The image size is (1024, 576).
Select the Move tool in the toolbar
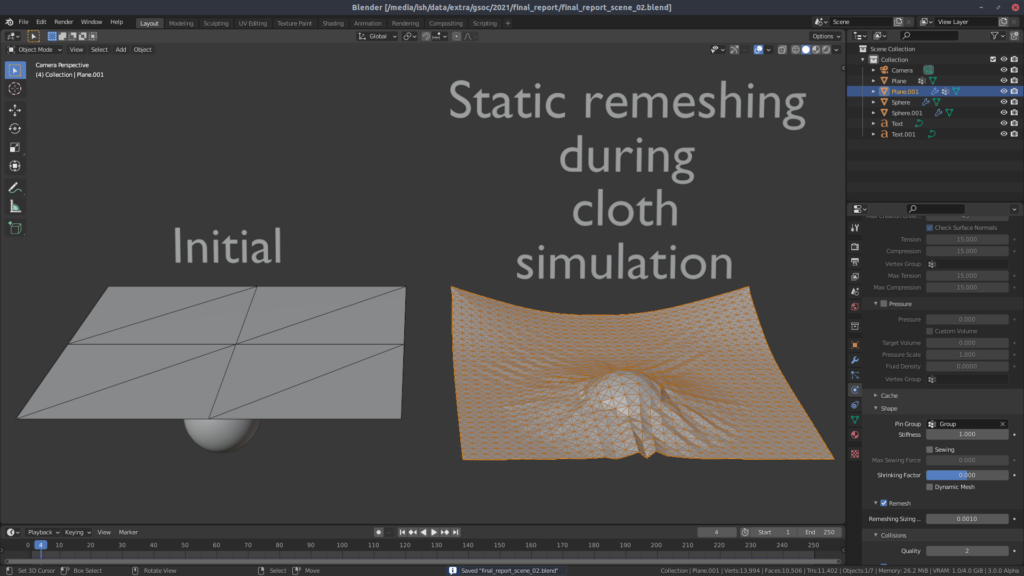(15, 110)
